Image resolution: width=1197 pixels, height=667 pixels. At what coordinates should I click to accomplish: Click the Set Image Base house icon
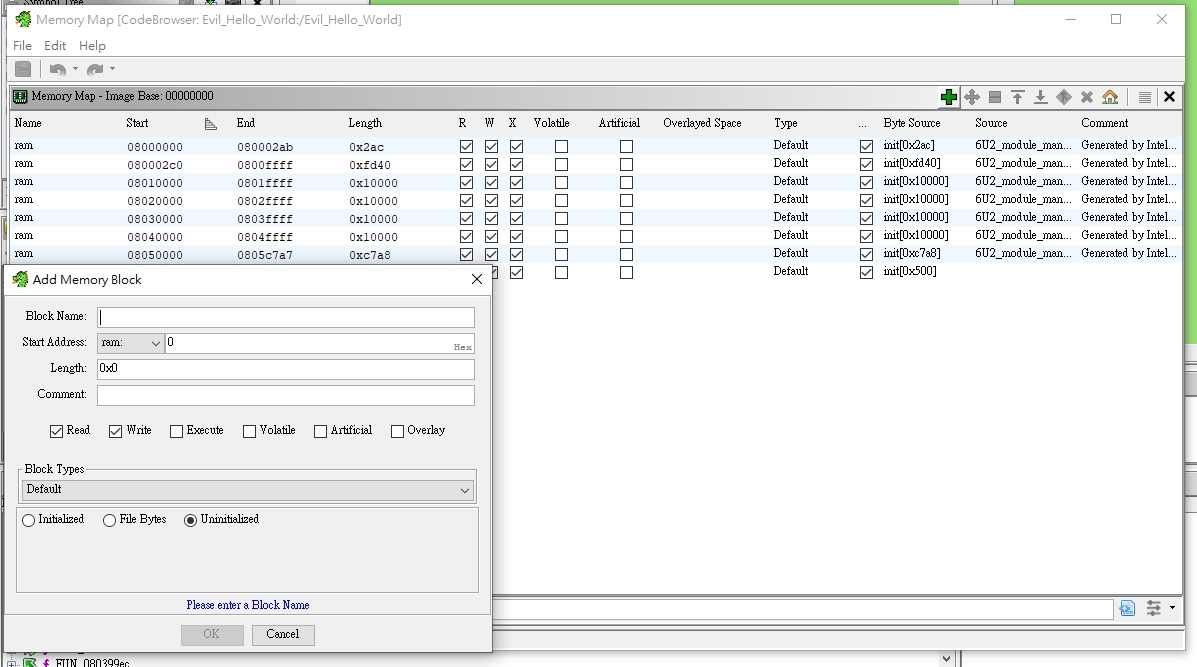(x=1110, y=97)
